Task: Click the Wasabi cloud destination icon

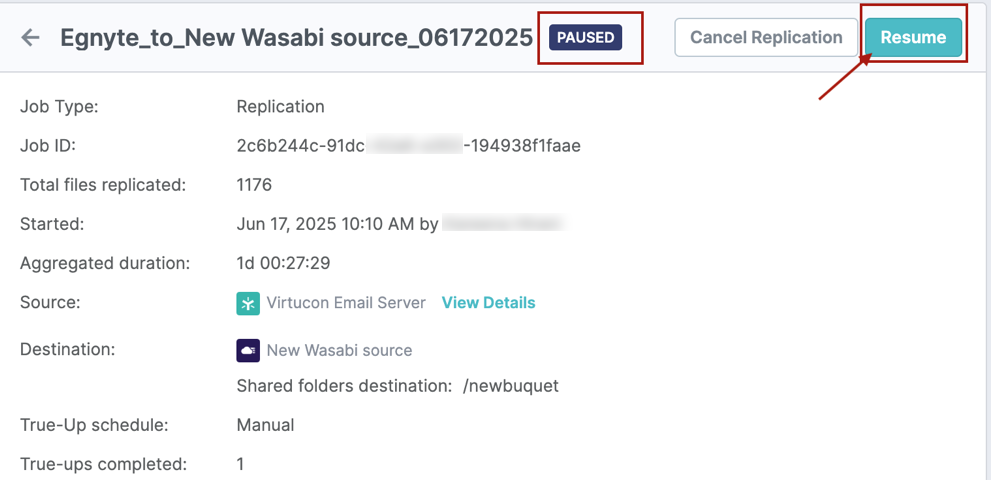Action: tap(248, 350)
